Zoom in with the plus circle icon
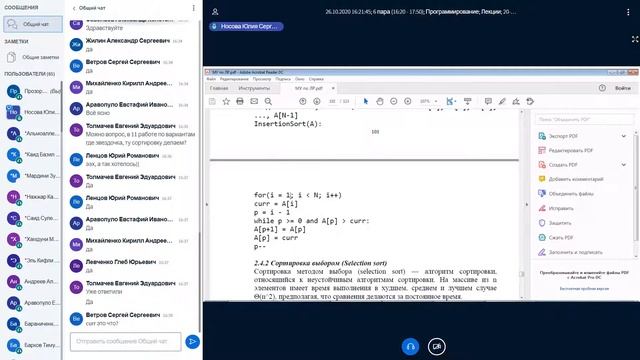640x360 pixels. [x=408, y=102]
